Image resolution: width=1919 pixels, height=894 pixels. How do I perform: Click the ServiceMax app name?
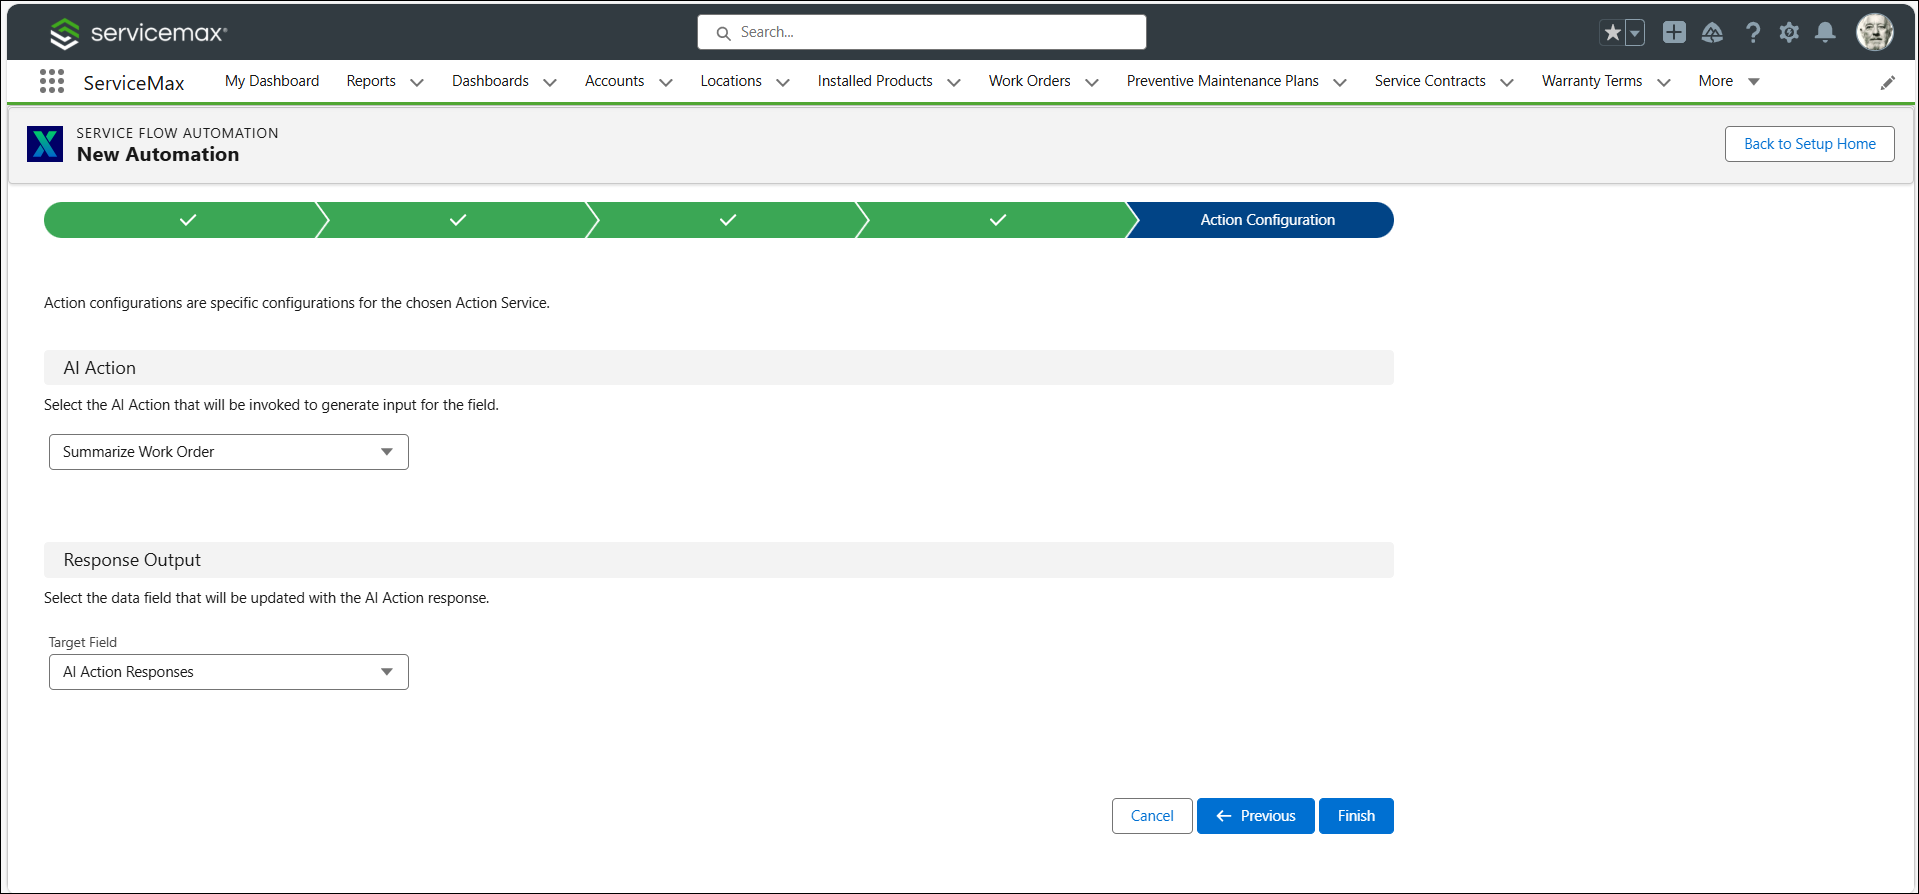point(134,83)
